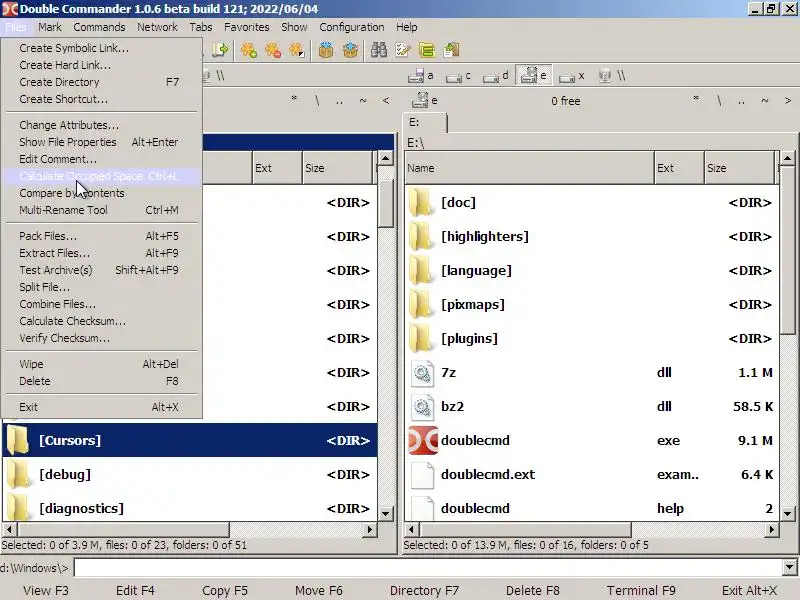Sort left panel by Ext column header
This screenshot has height=600, width=800.
click(x=278, y=168)
